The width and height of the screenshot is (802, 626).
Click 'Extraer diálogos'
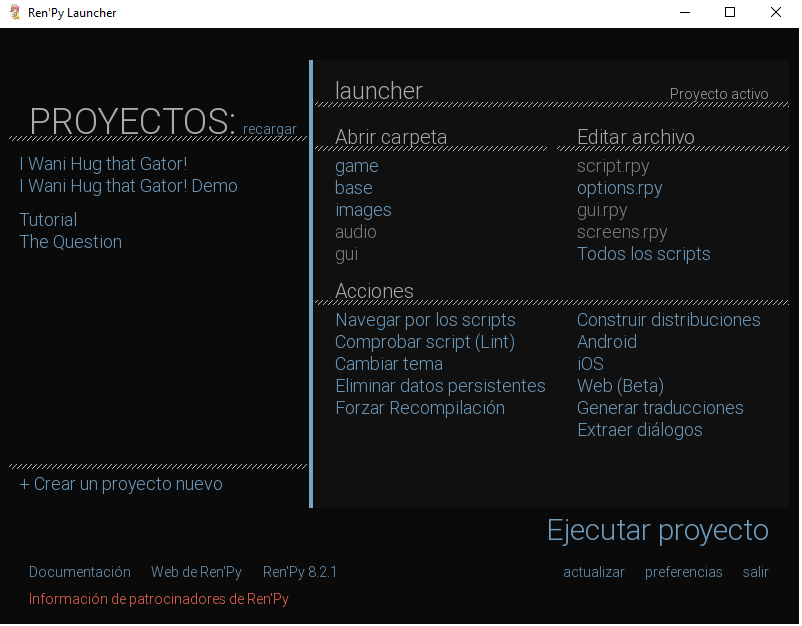click(x=639, y=430)
